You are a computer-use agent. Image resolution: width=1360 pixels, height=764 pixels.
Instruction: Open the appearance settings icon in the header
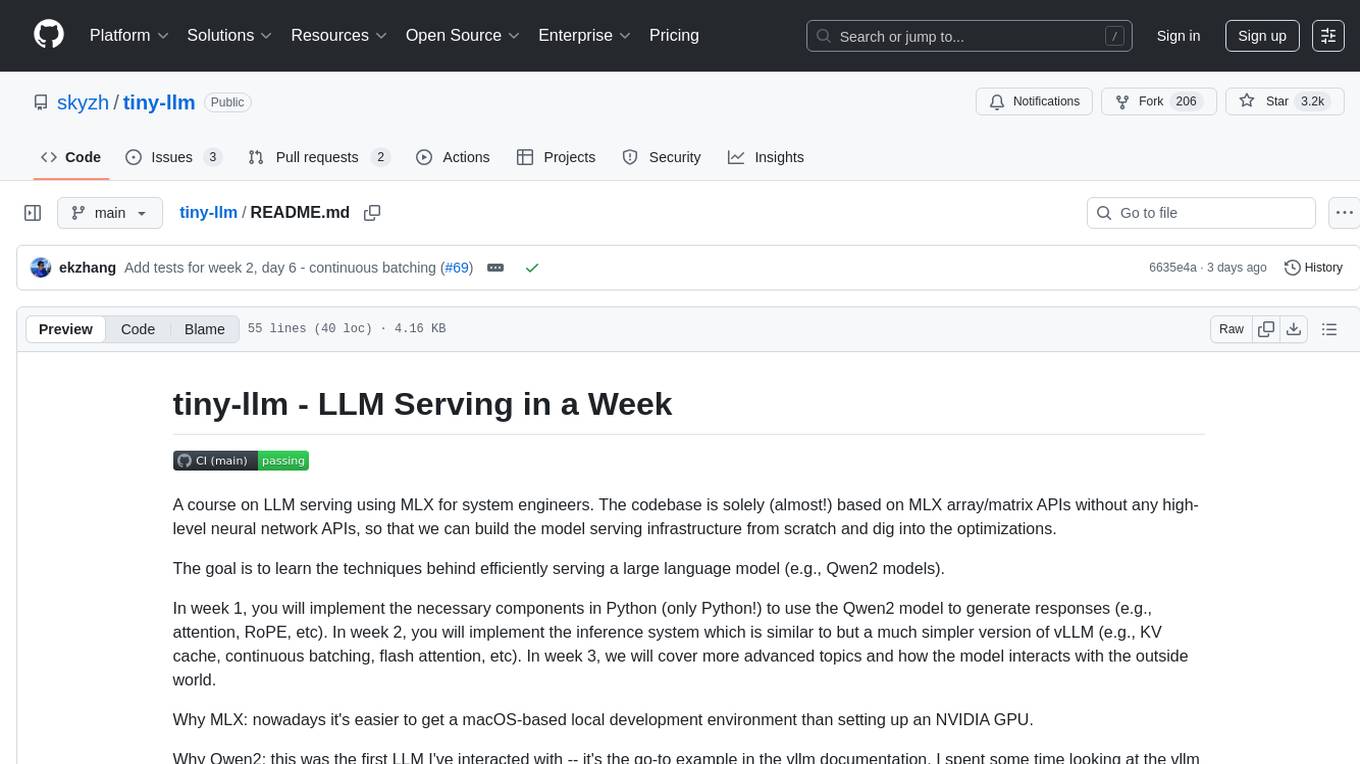pos(1328,36)
